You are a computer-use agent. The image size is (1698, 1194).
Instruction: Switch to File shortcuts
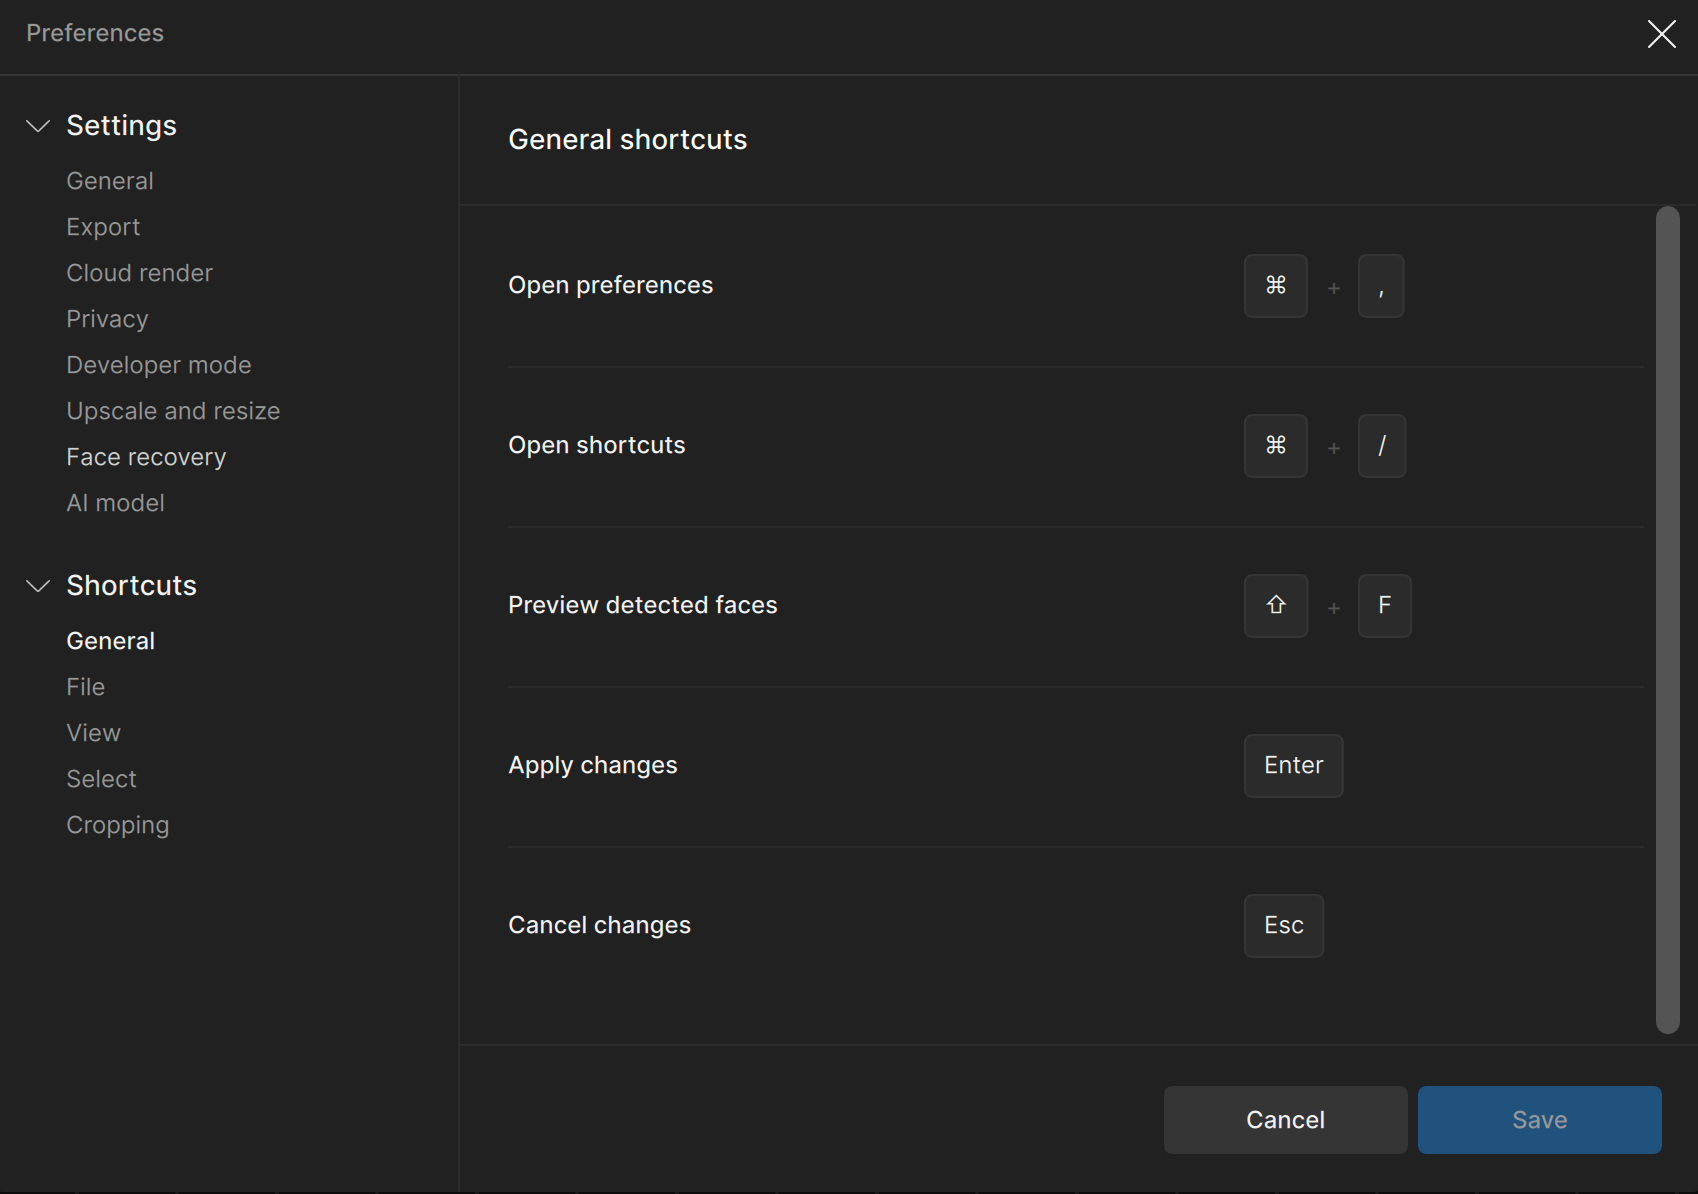pyautogui.click(x=85, y=687)
